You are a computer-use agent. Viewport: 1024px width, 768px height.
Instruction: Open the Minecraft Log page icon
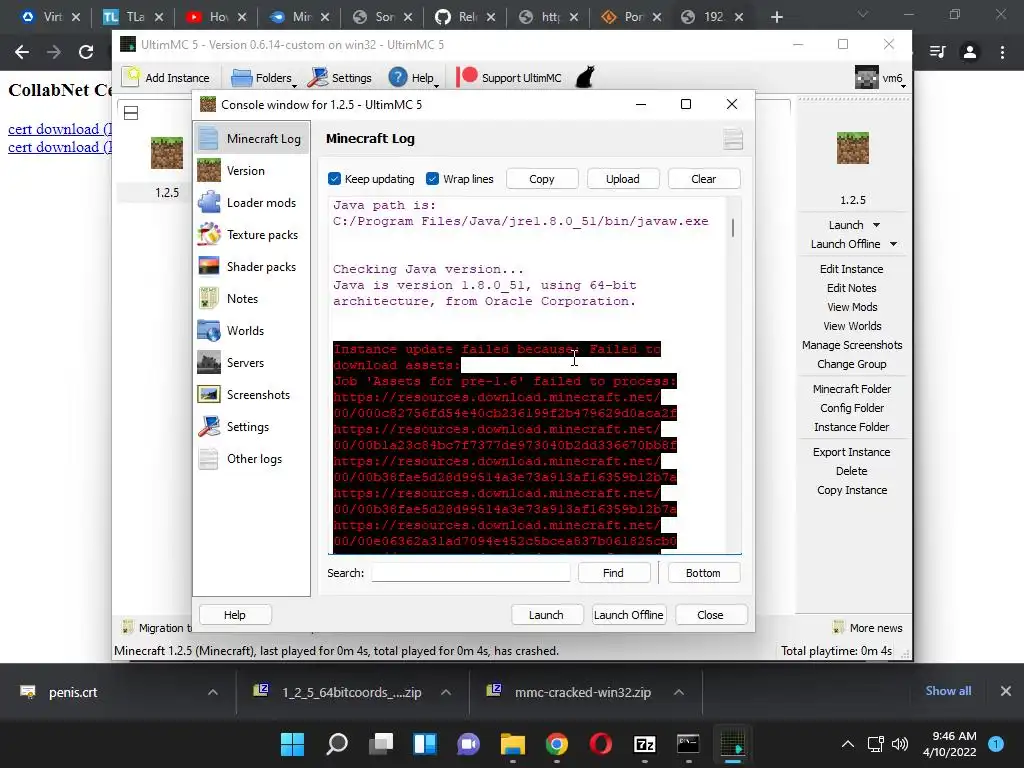[x=208, y=138]
